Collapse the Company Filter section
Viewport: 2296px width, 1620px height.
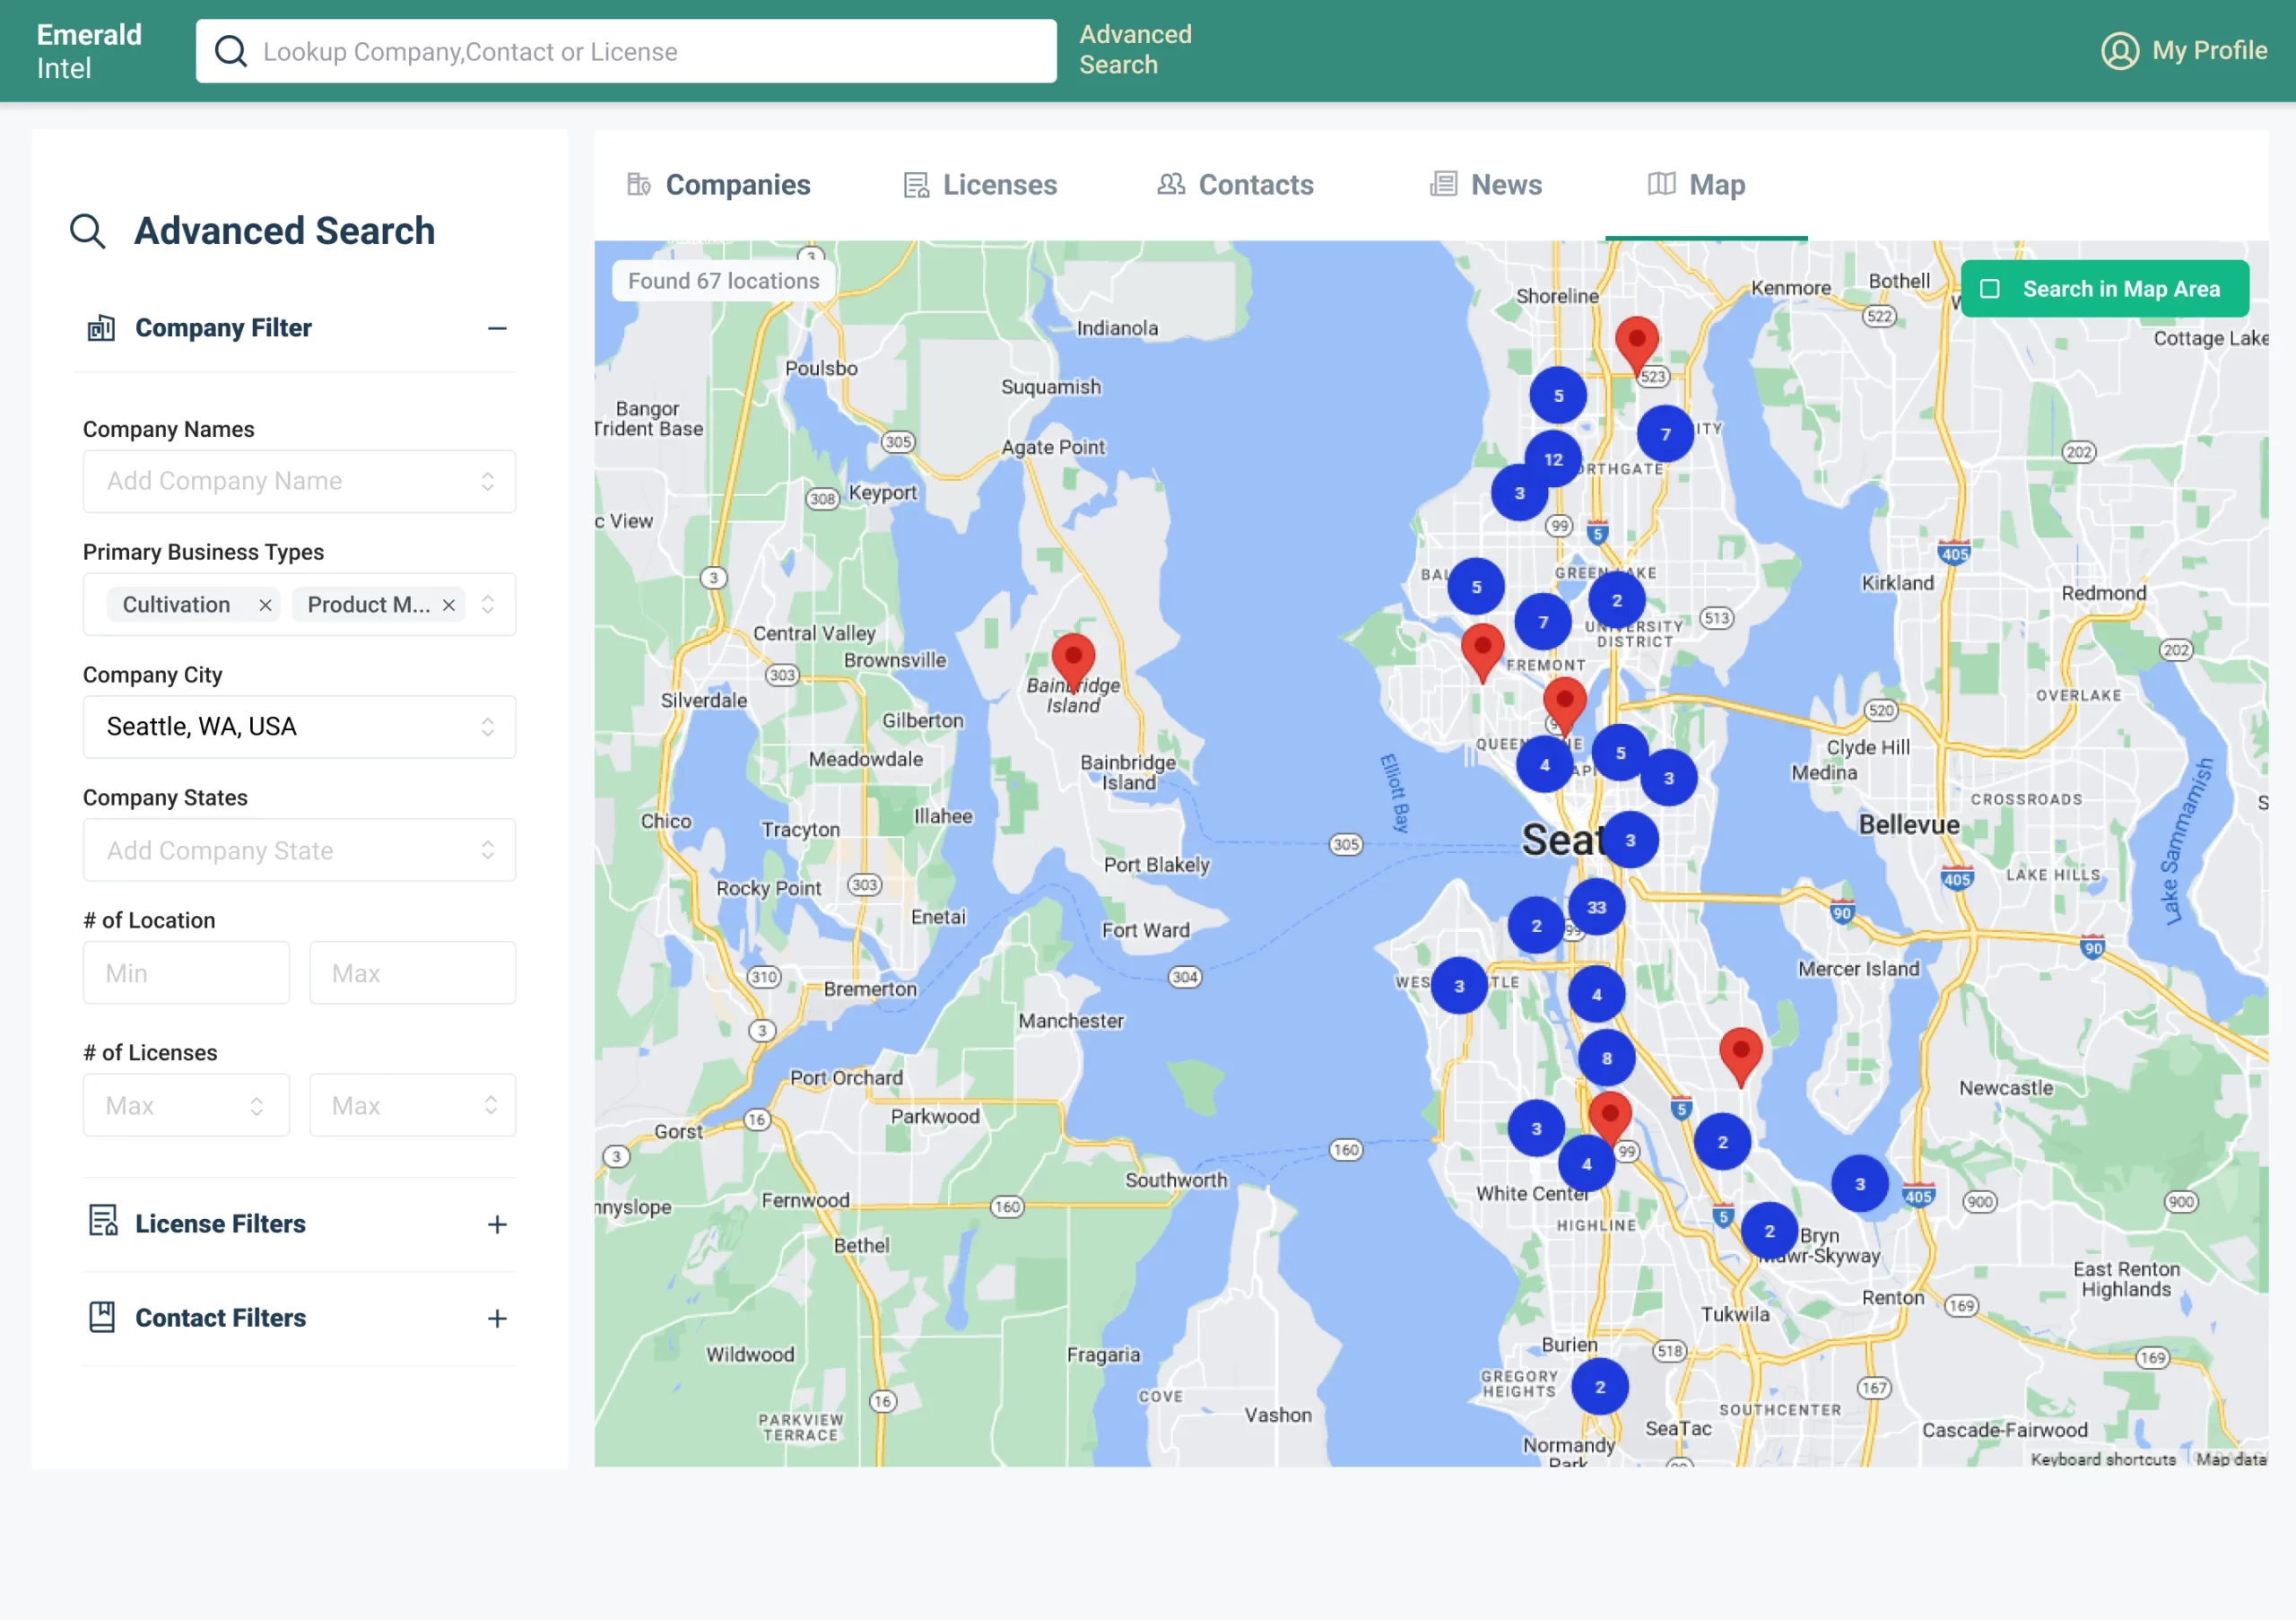click(x=497, y=328)
